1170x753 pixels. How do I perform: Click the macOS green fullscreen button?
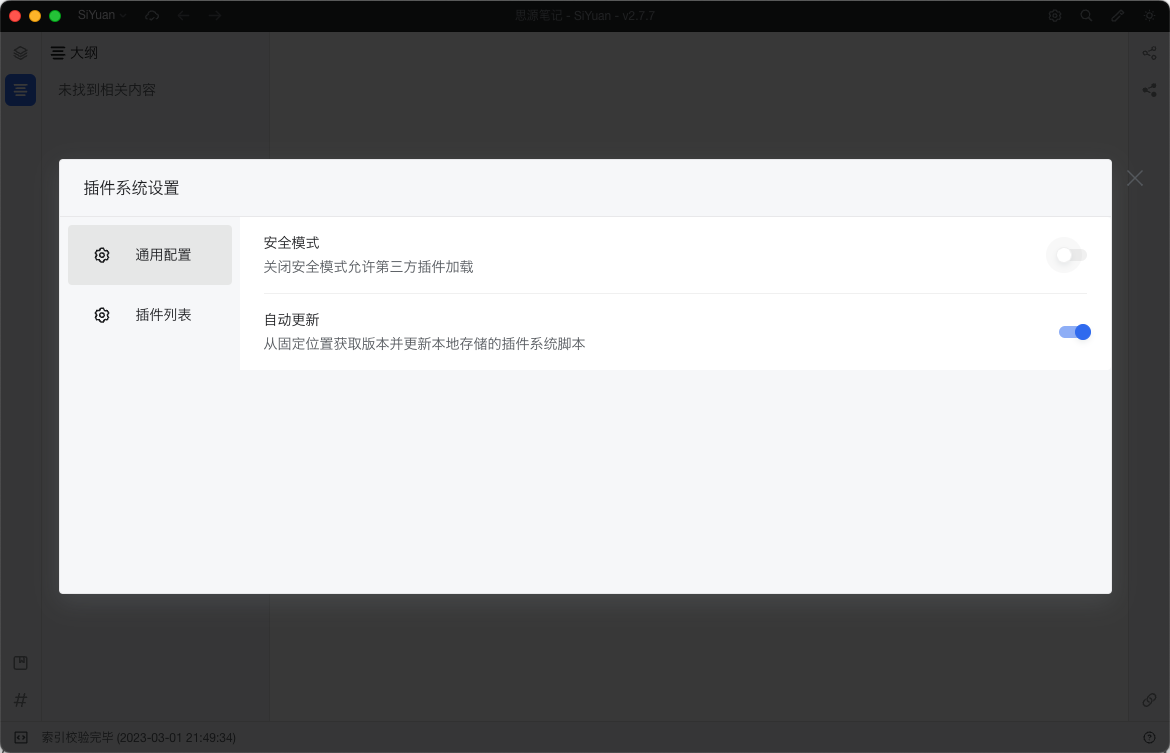[55, 16]
